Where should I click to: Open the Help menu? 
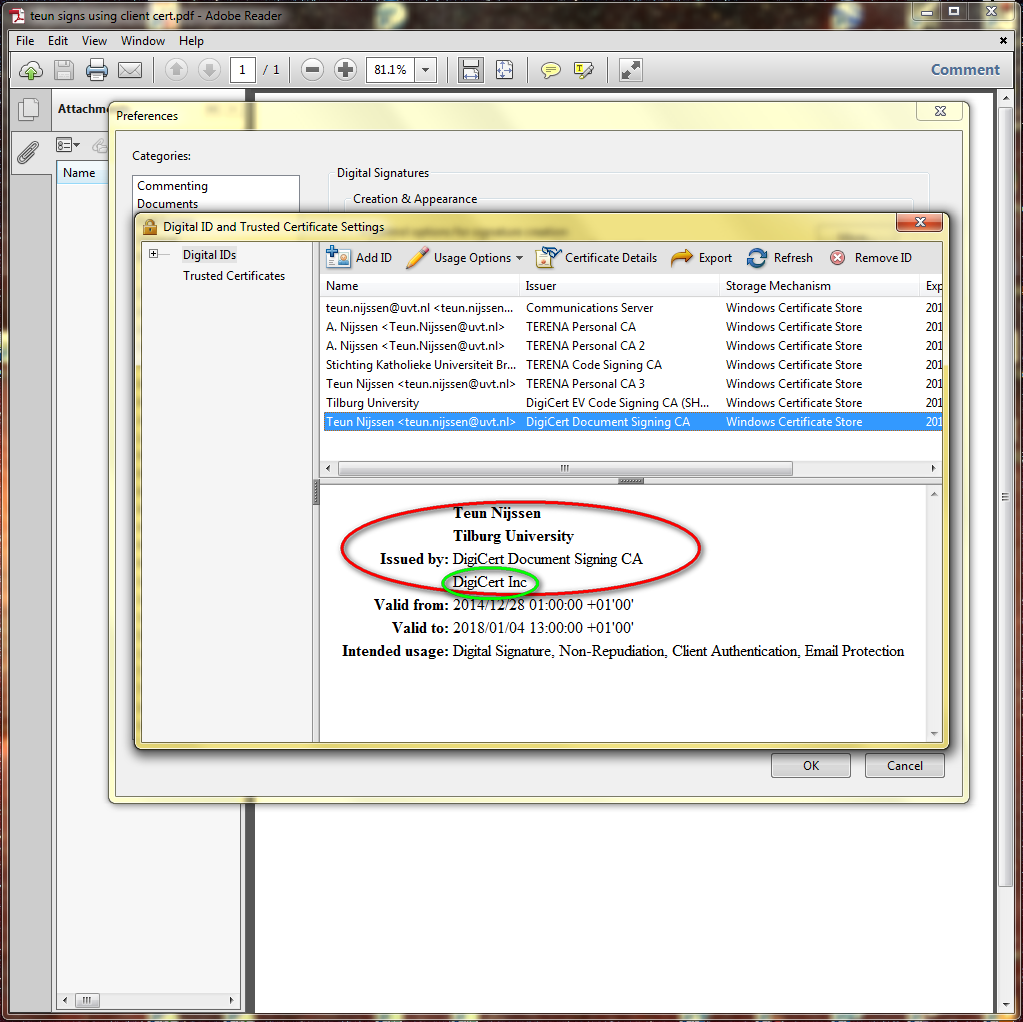click(191, 41)
